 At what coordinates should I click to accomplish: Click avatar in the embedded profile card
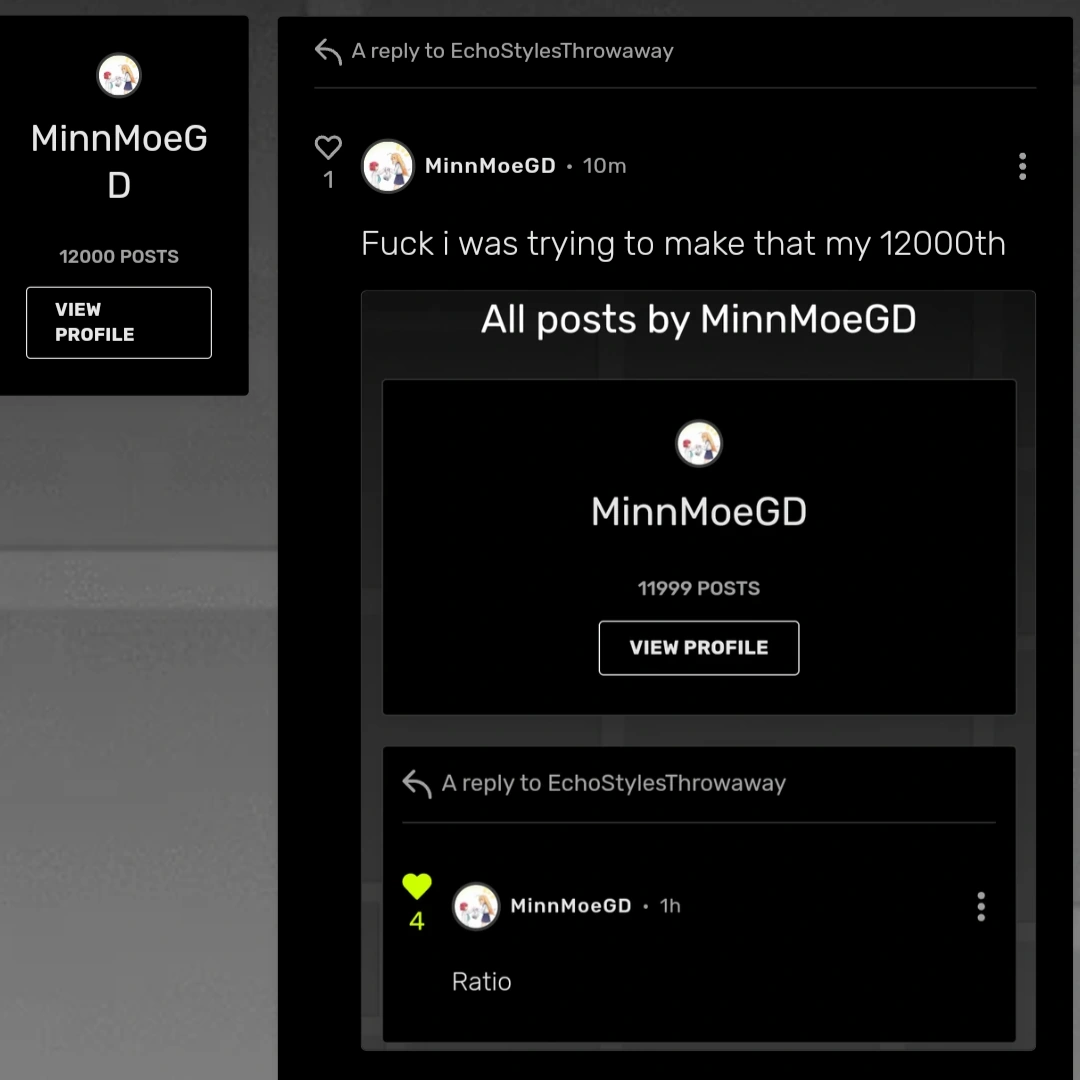699,444
